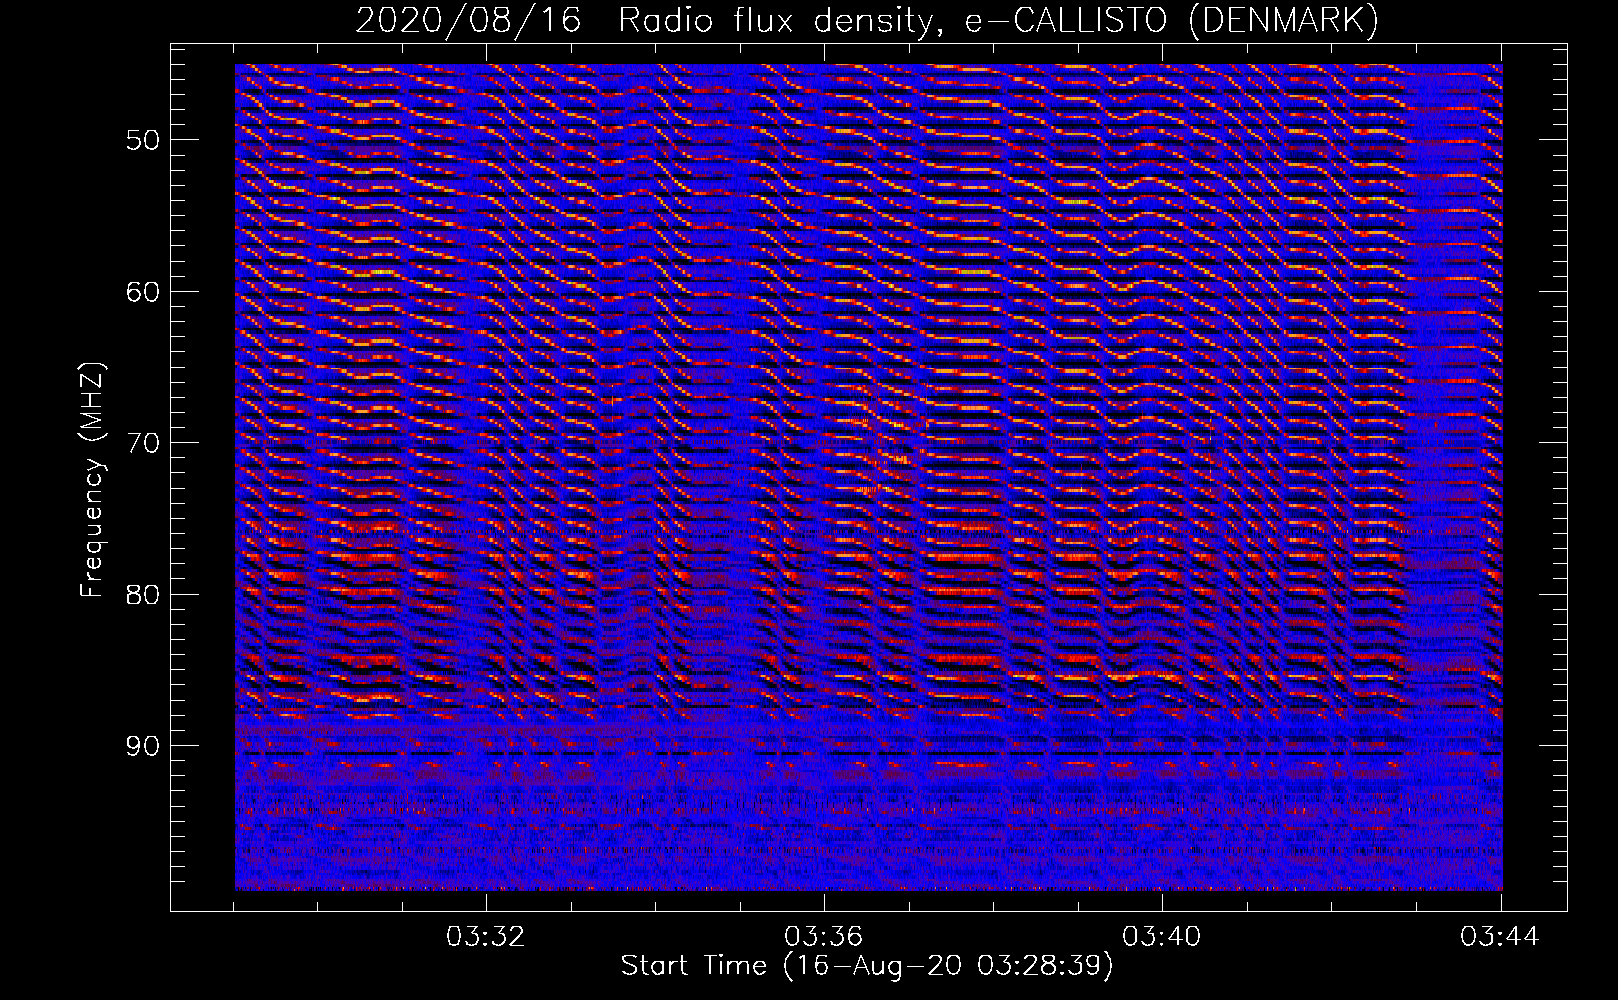Click the 70 frequency tick label

coord(143,442)
